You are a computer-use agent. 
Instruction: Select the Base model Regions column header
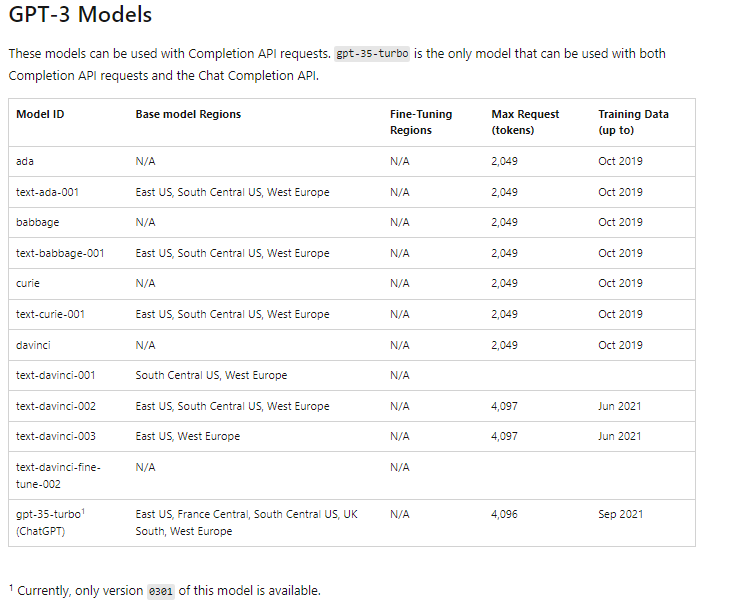click(188, 114)
